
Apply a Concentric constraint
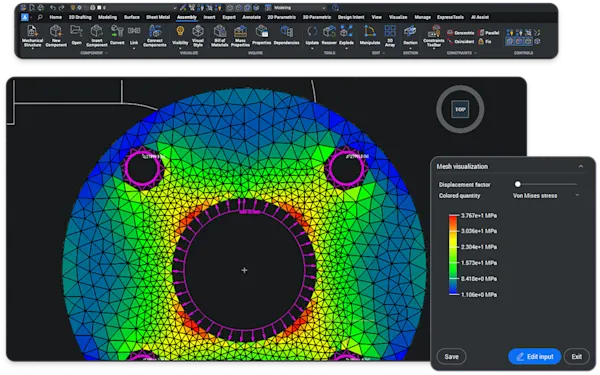tap(461, 33)
